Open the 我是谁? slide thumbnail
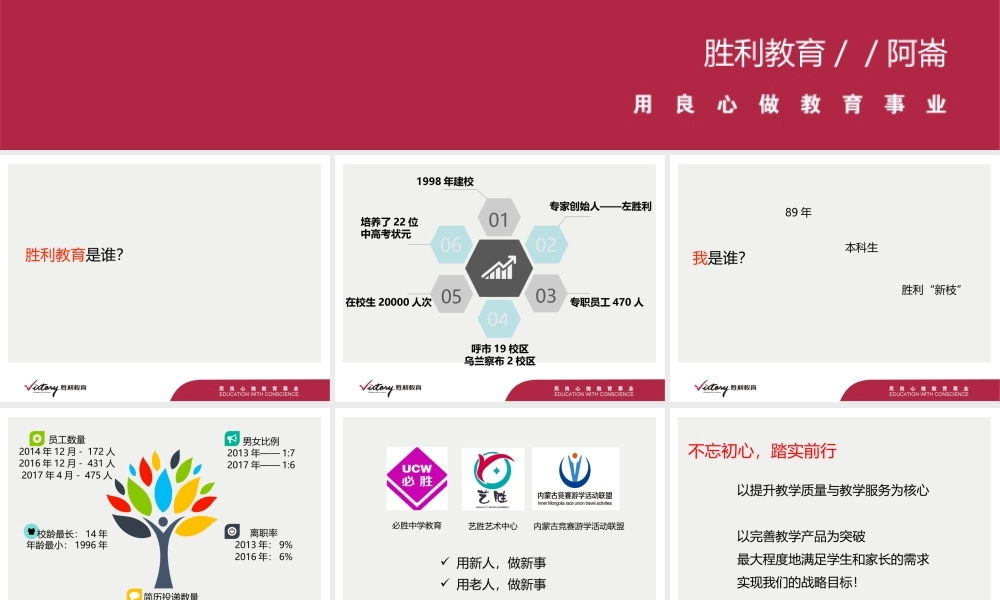1000x600 pixels. [x=834, y=263]
